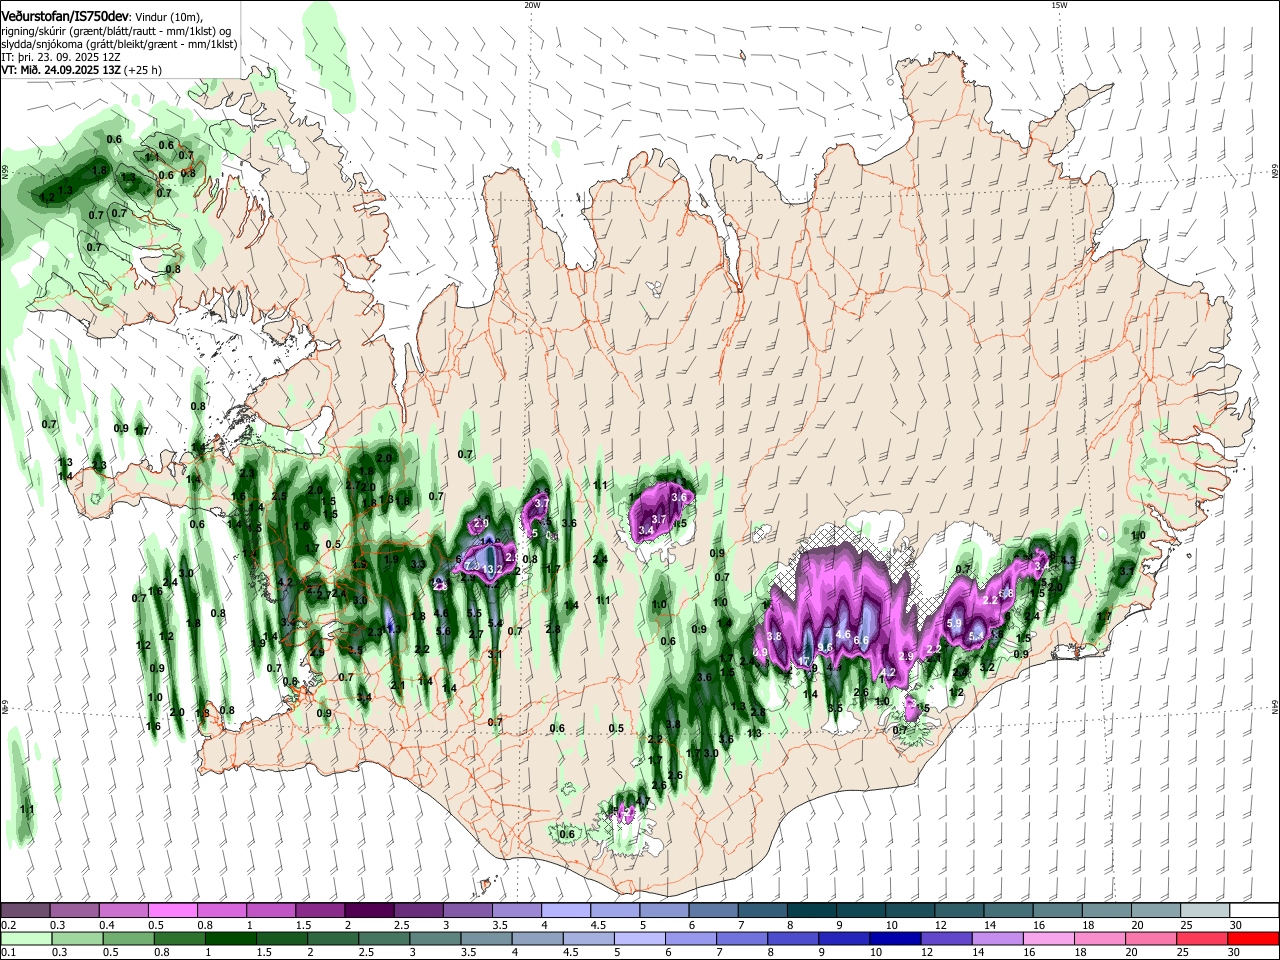The image size is (1280, 960).
Task: Click the '6.6' precipitation value on the southeast glacier
Action: (860, 639)
